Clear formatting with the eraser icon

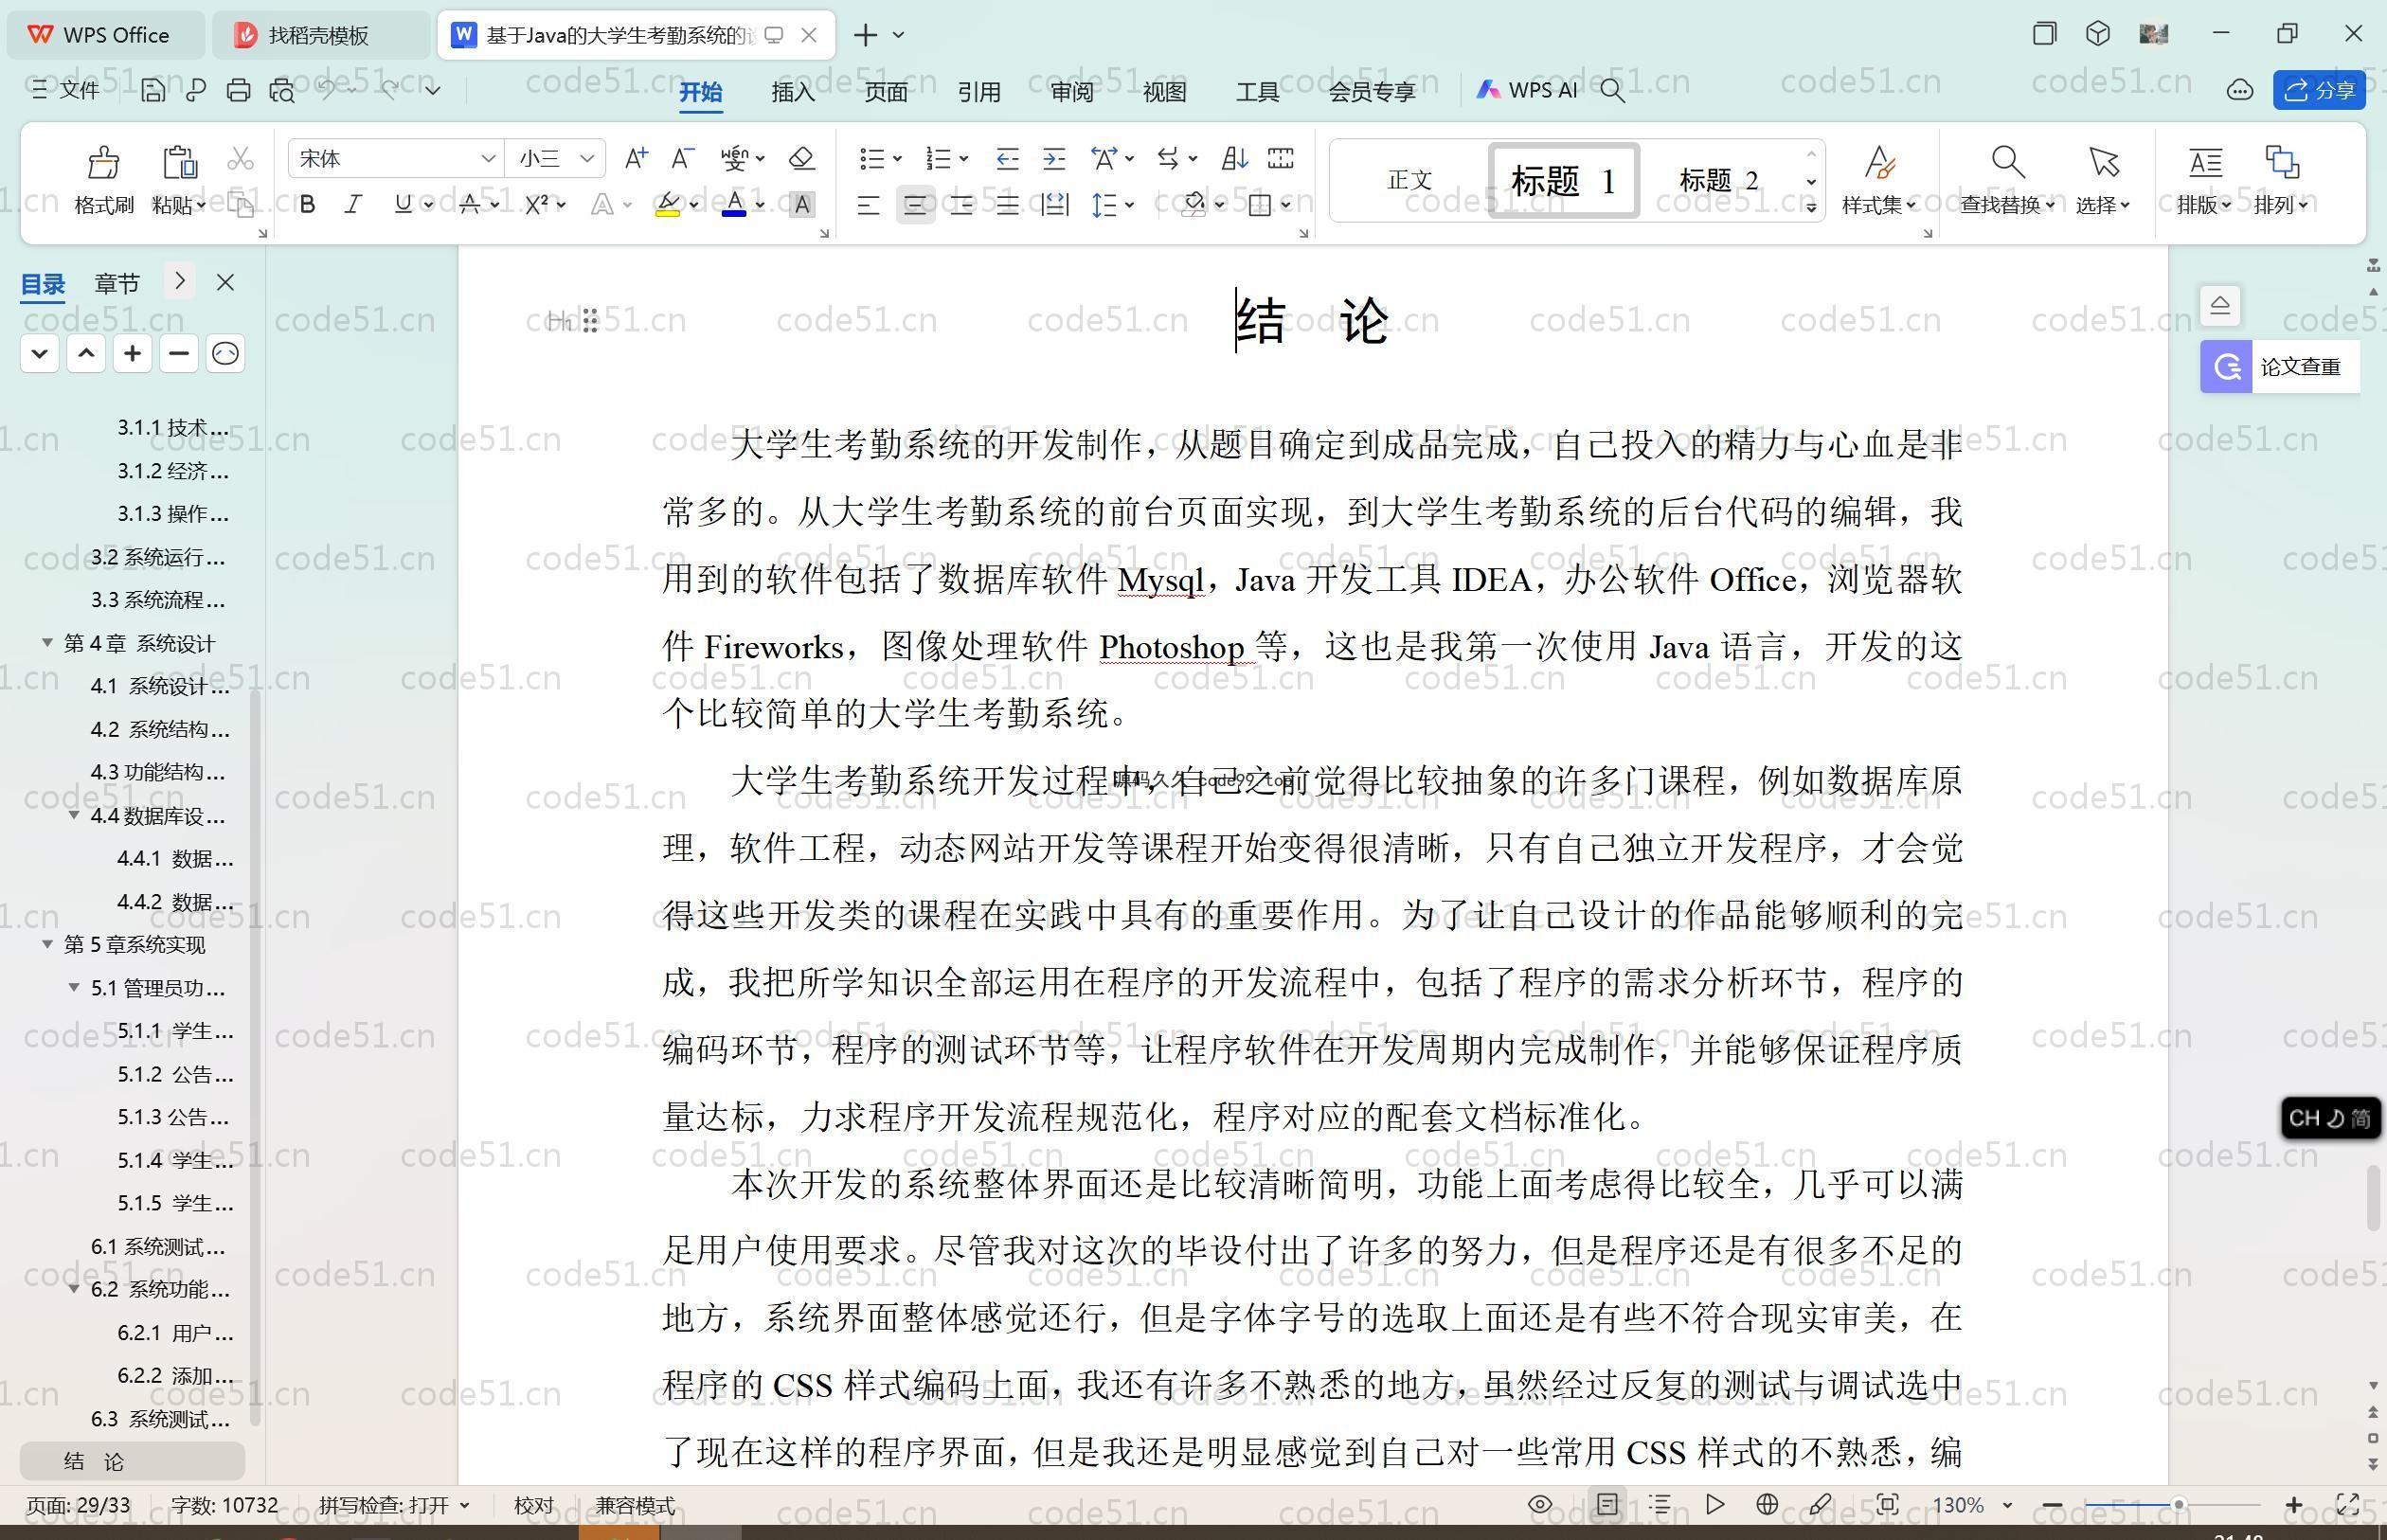click(x=802, y=158)
